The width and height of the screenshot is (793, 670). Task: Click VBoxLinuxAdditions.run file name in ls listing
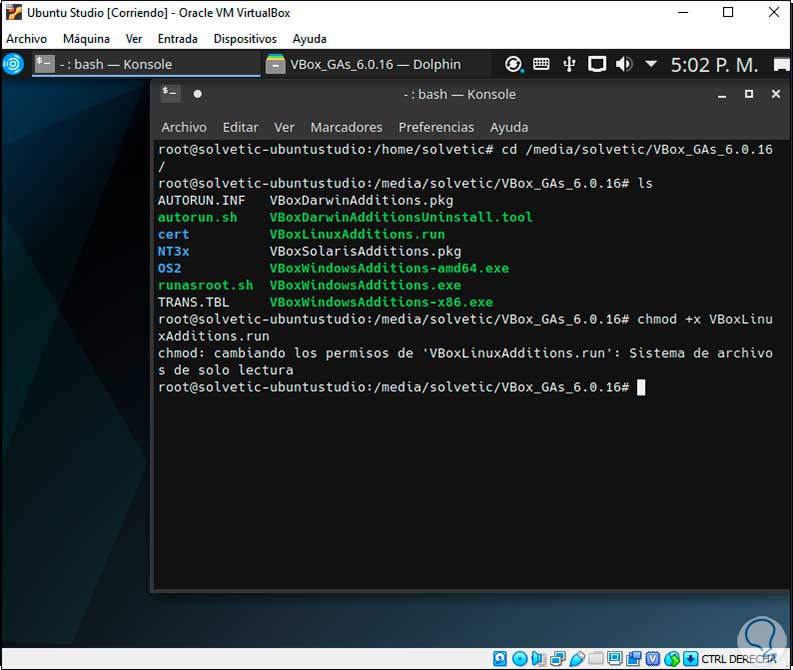tap(357, 235)
